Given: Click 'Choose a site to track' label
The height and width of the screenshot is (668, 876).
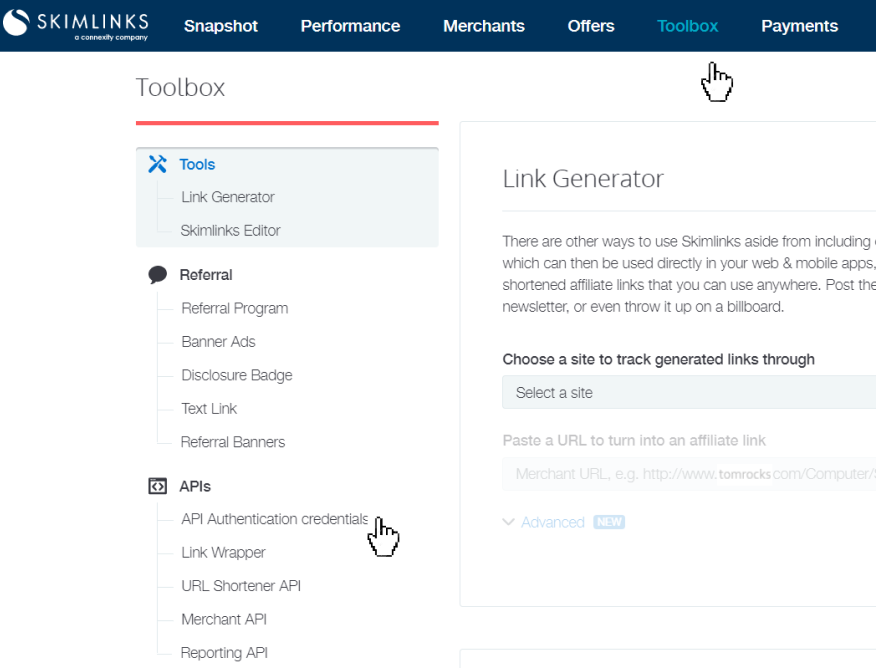Looking at the screenshot, I should click(658, 360).
